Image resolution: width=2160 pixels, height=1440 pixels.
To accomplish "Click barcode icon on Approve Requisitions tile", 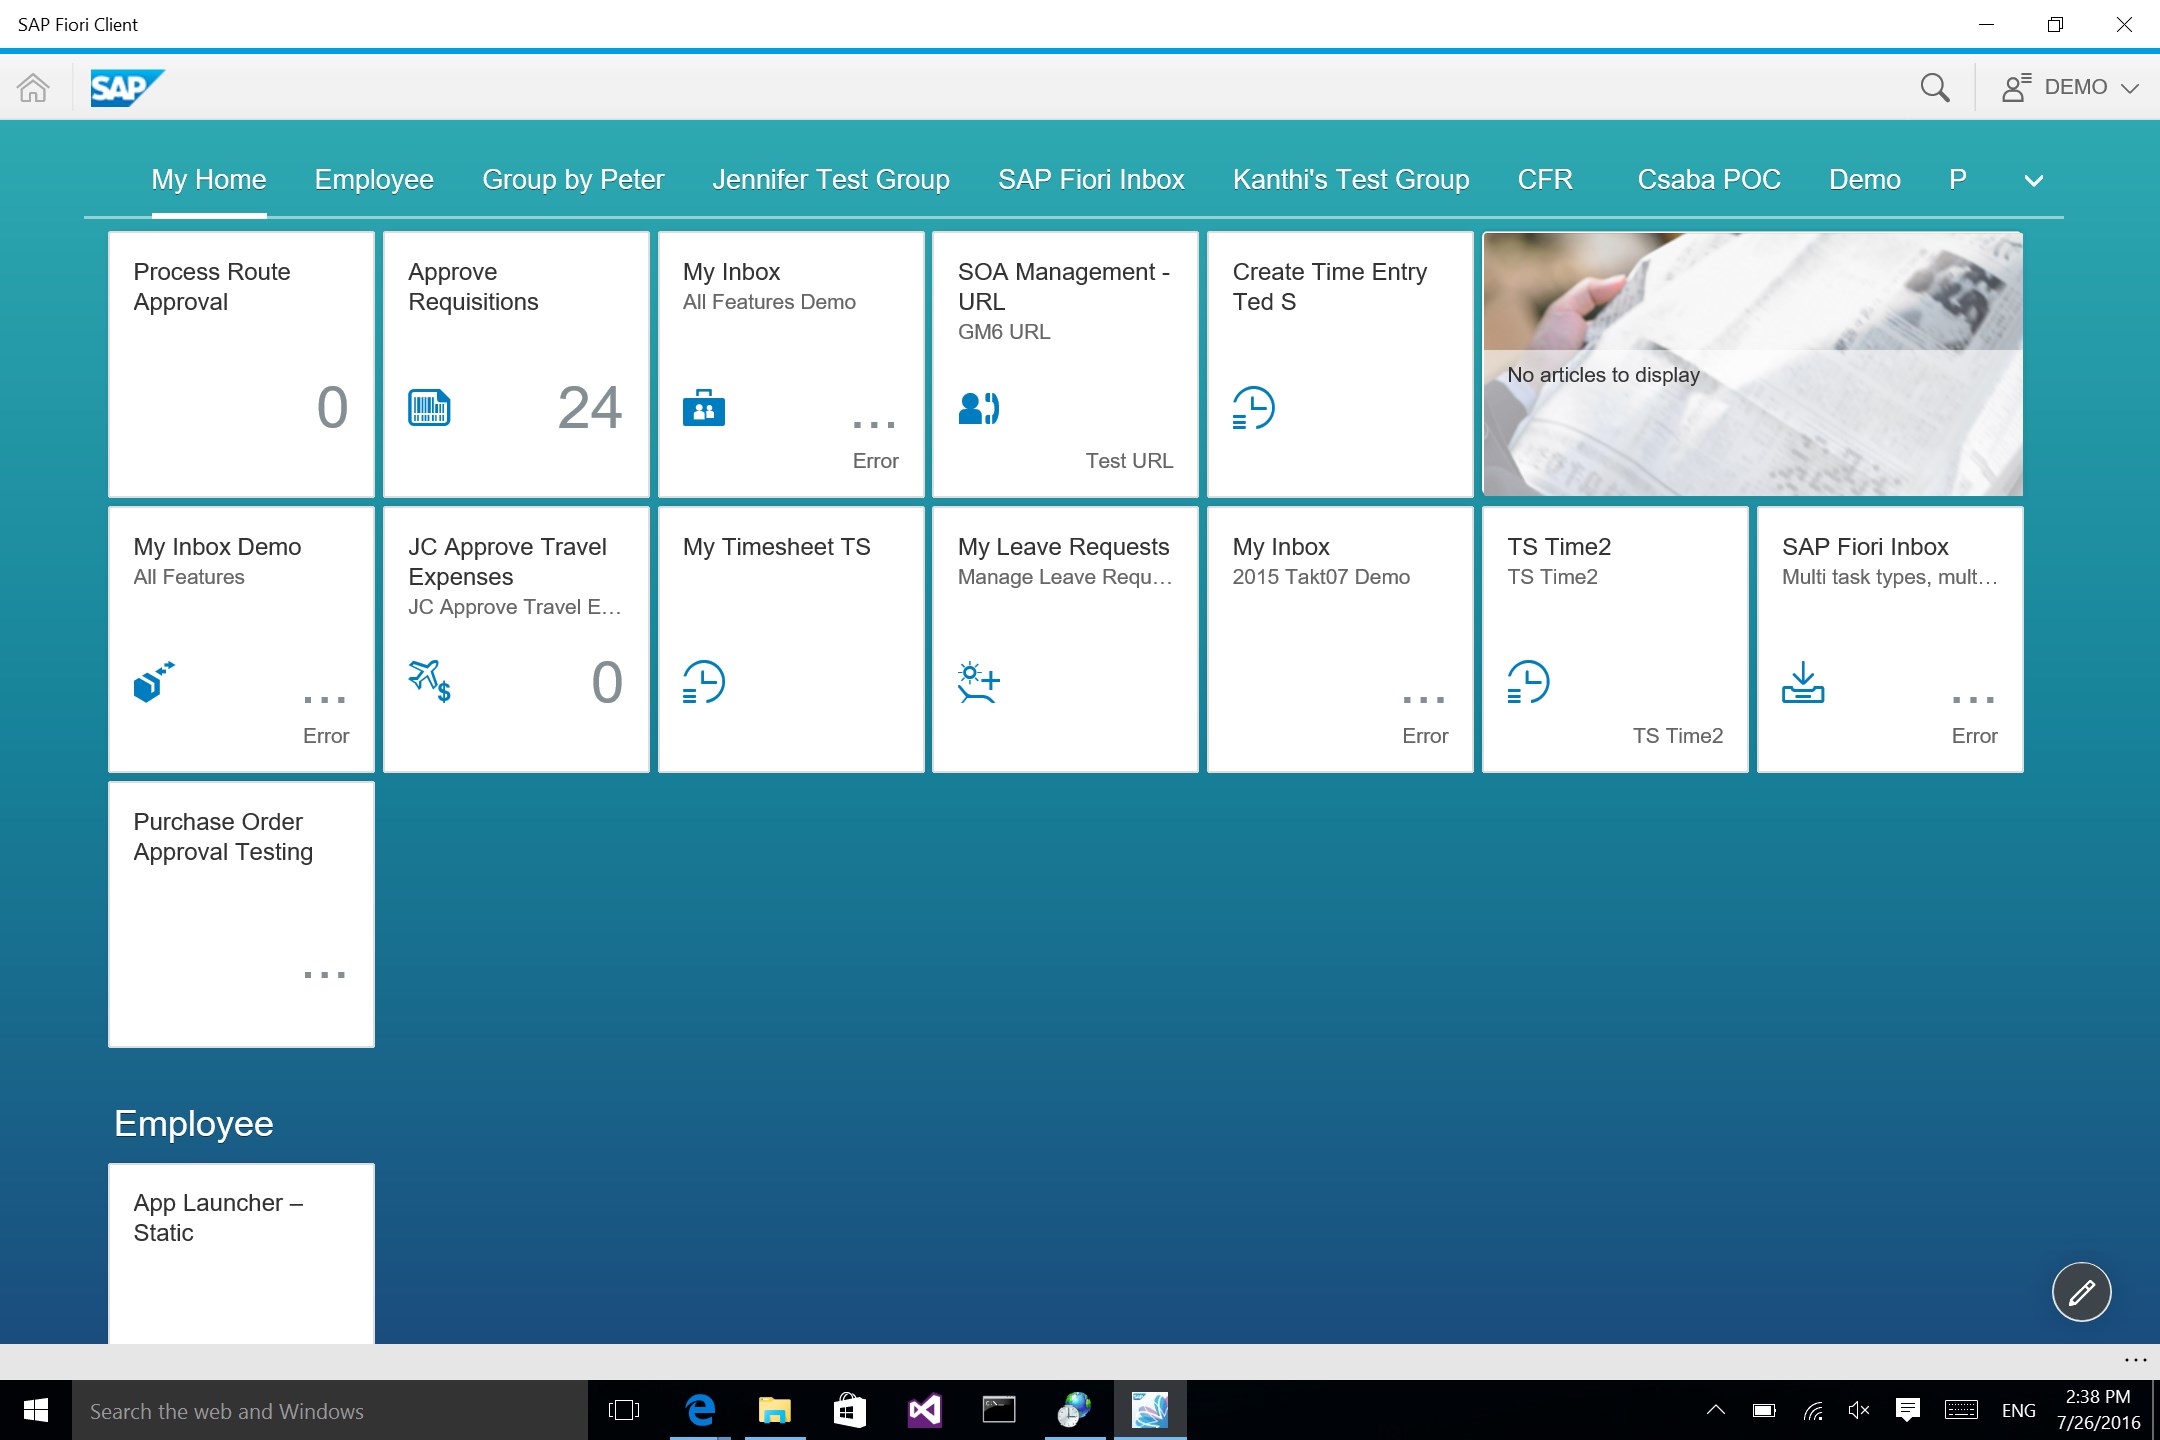I will click(x=429, y=408).
